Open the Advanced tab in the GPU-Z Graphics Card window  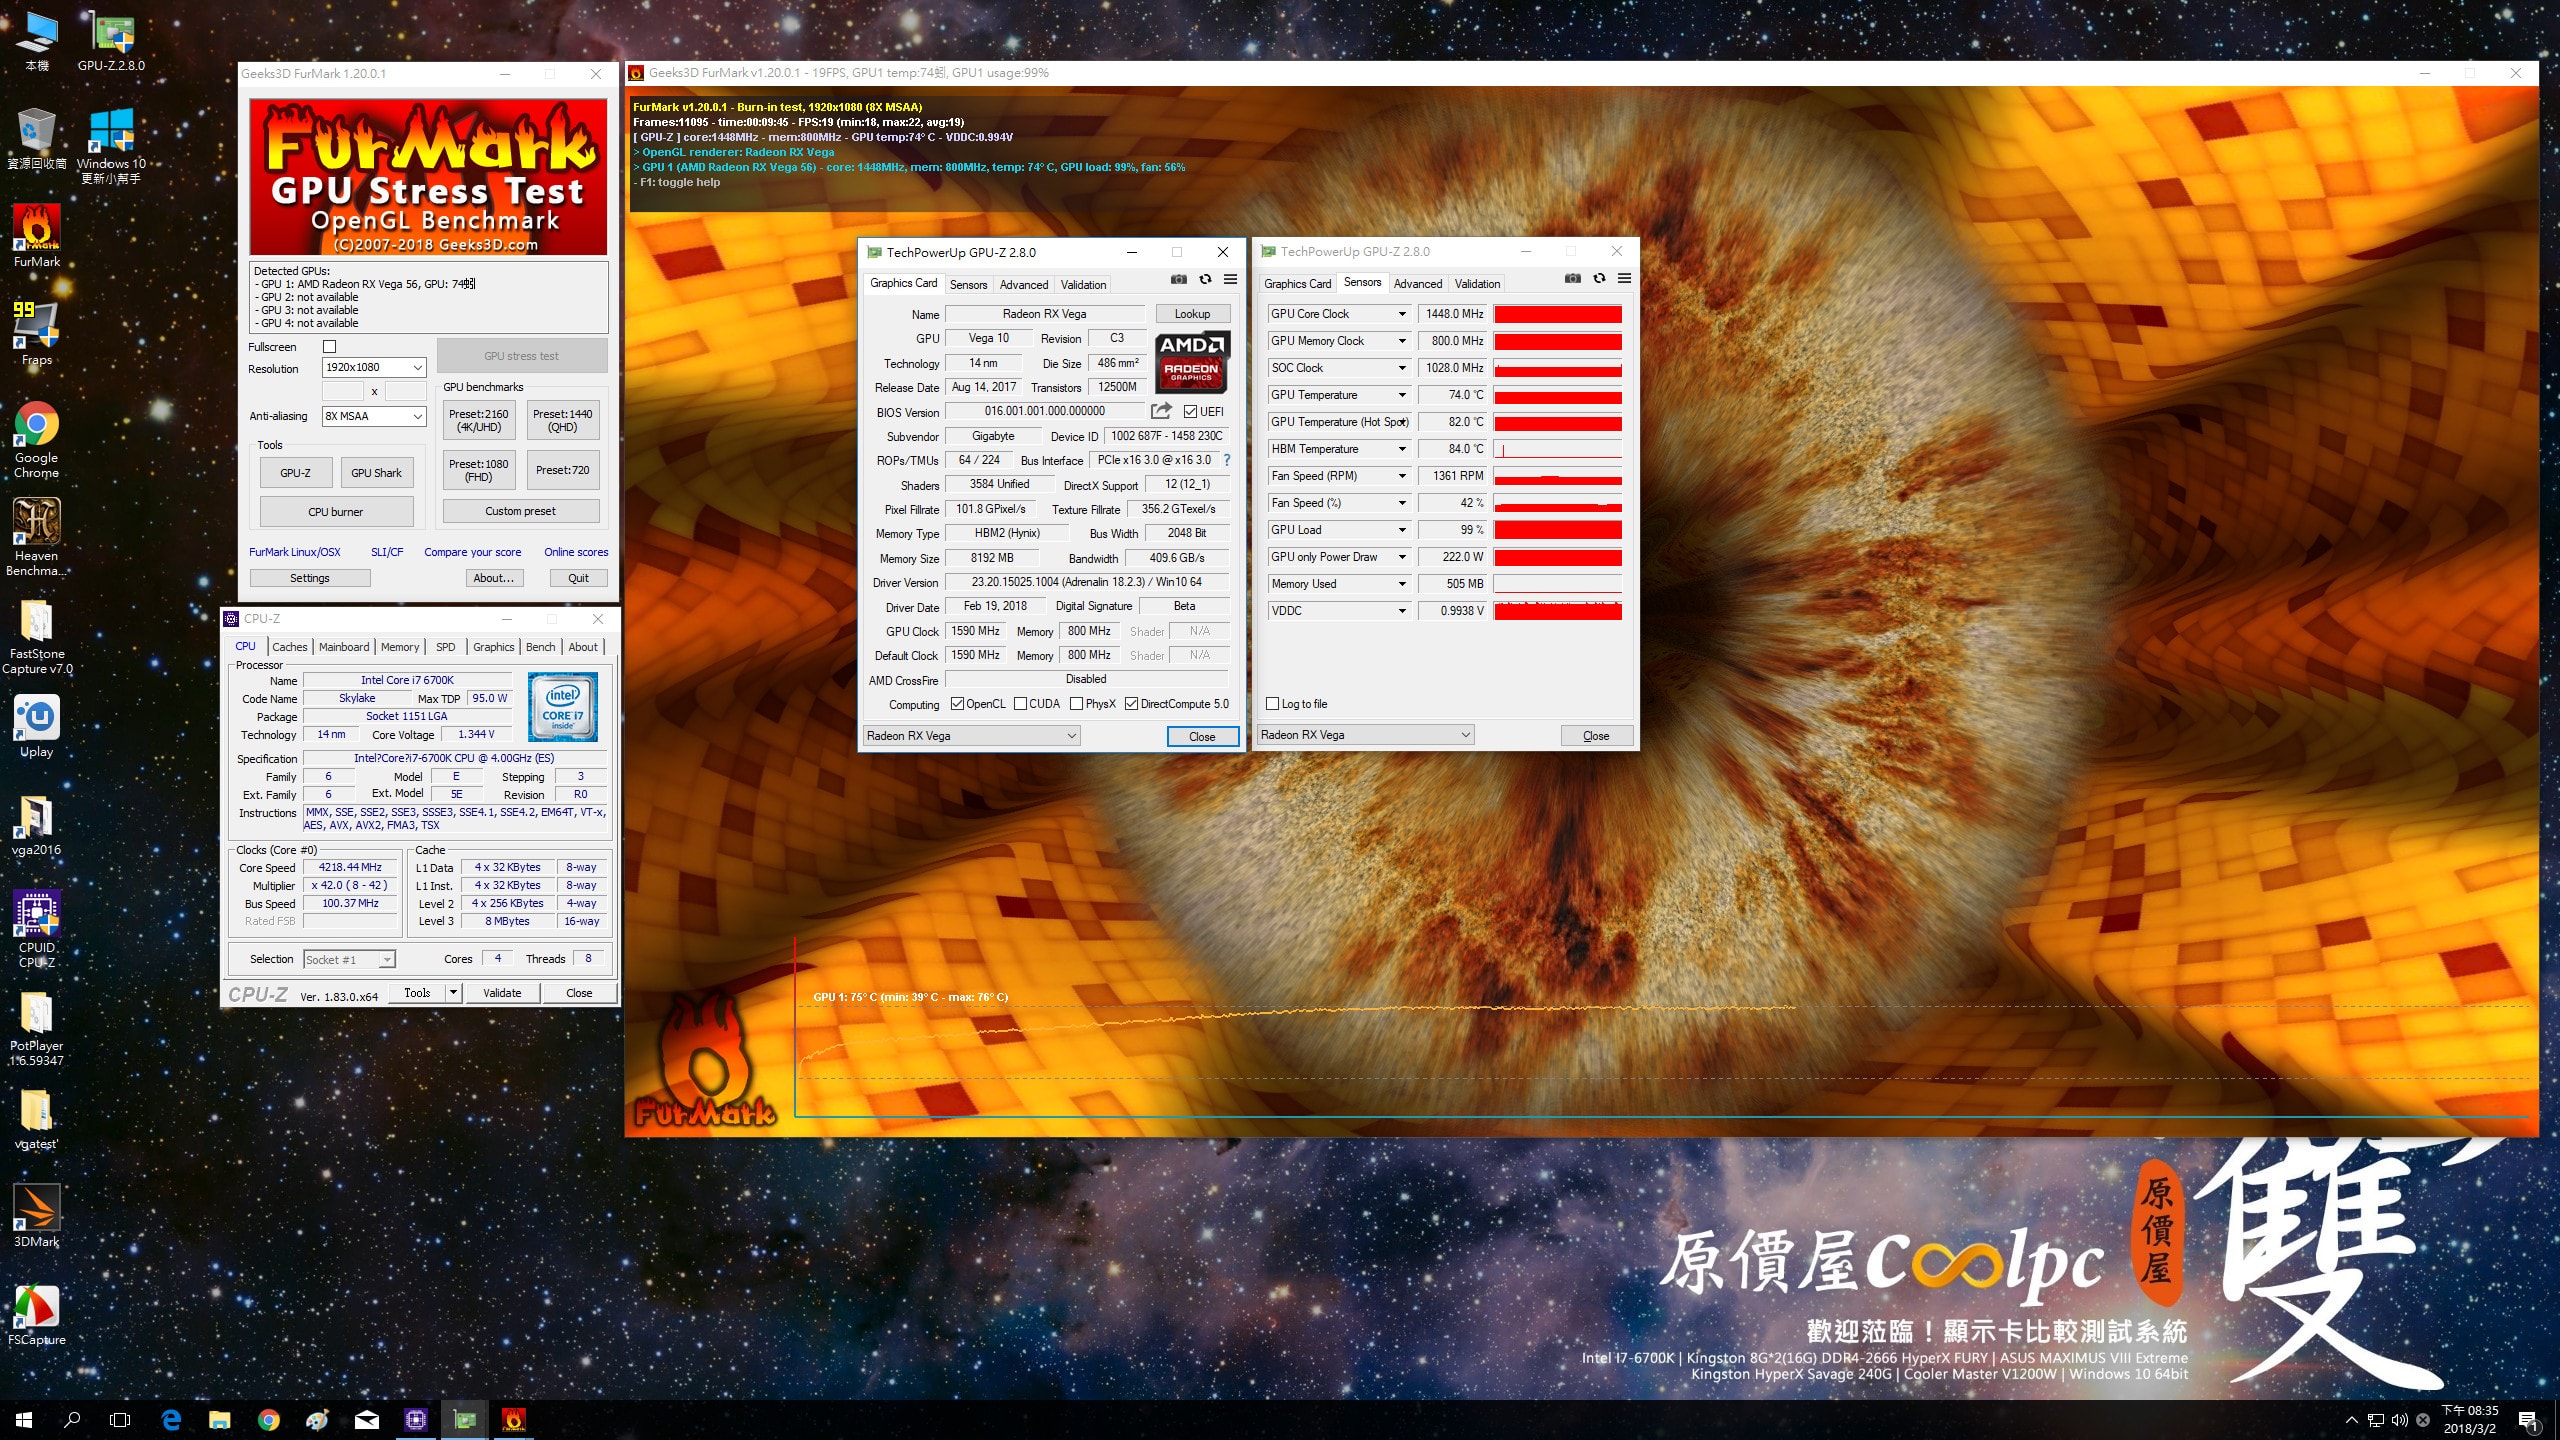pos(1024,284)
